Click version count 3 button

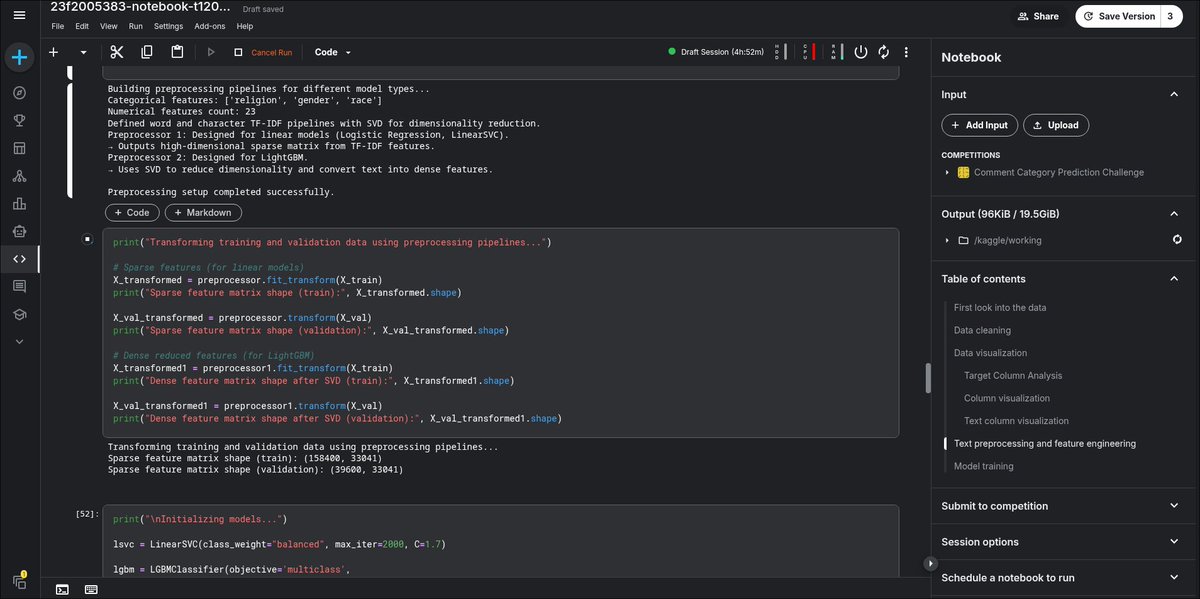[x=1171, y=16]
